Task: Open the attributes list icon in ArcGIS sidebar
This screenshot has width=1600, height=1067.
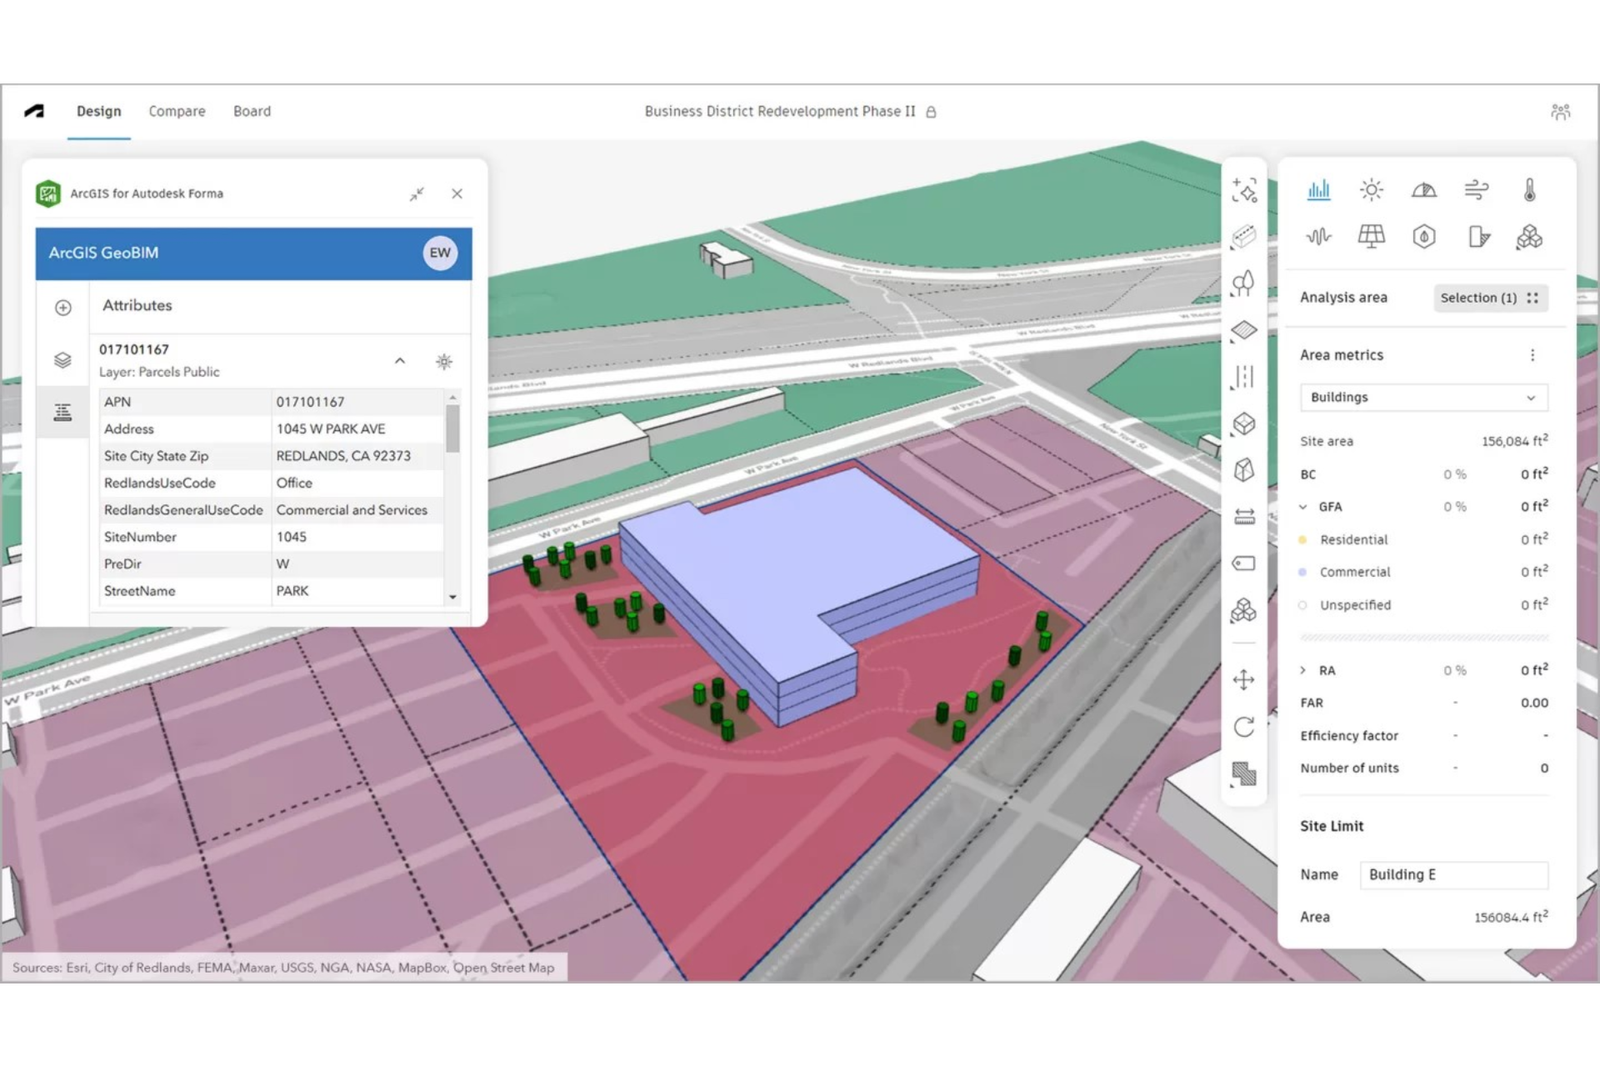Action: [x=63, y=412]
